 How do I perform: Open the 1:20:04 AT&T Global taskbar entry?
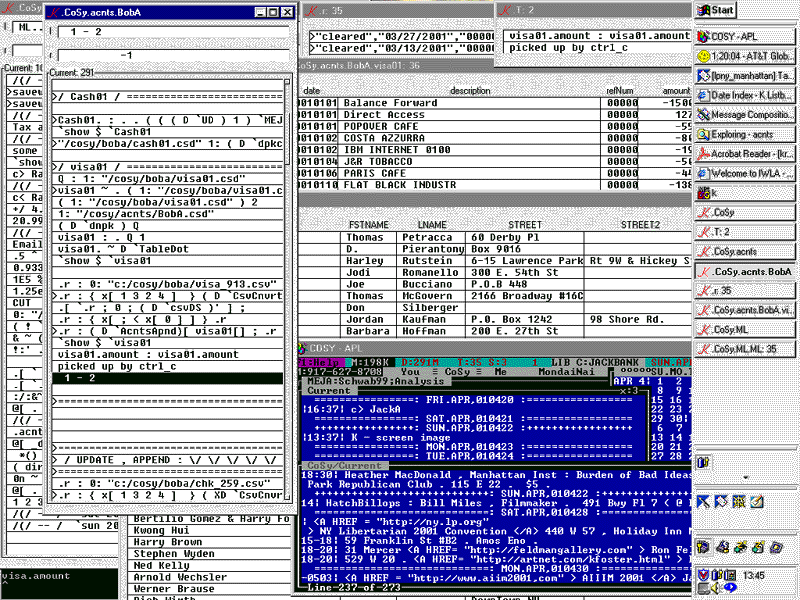744,56
